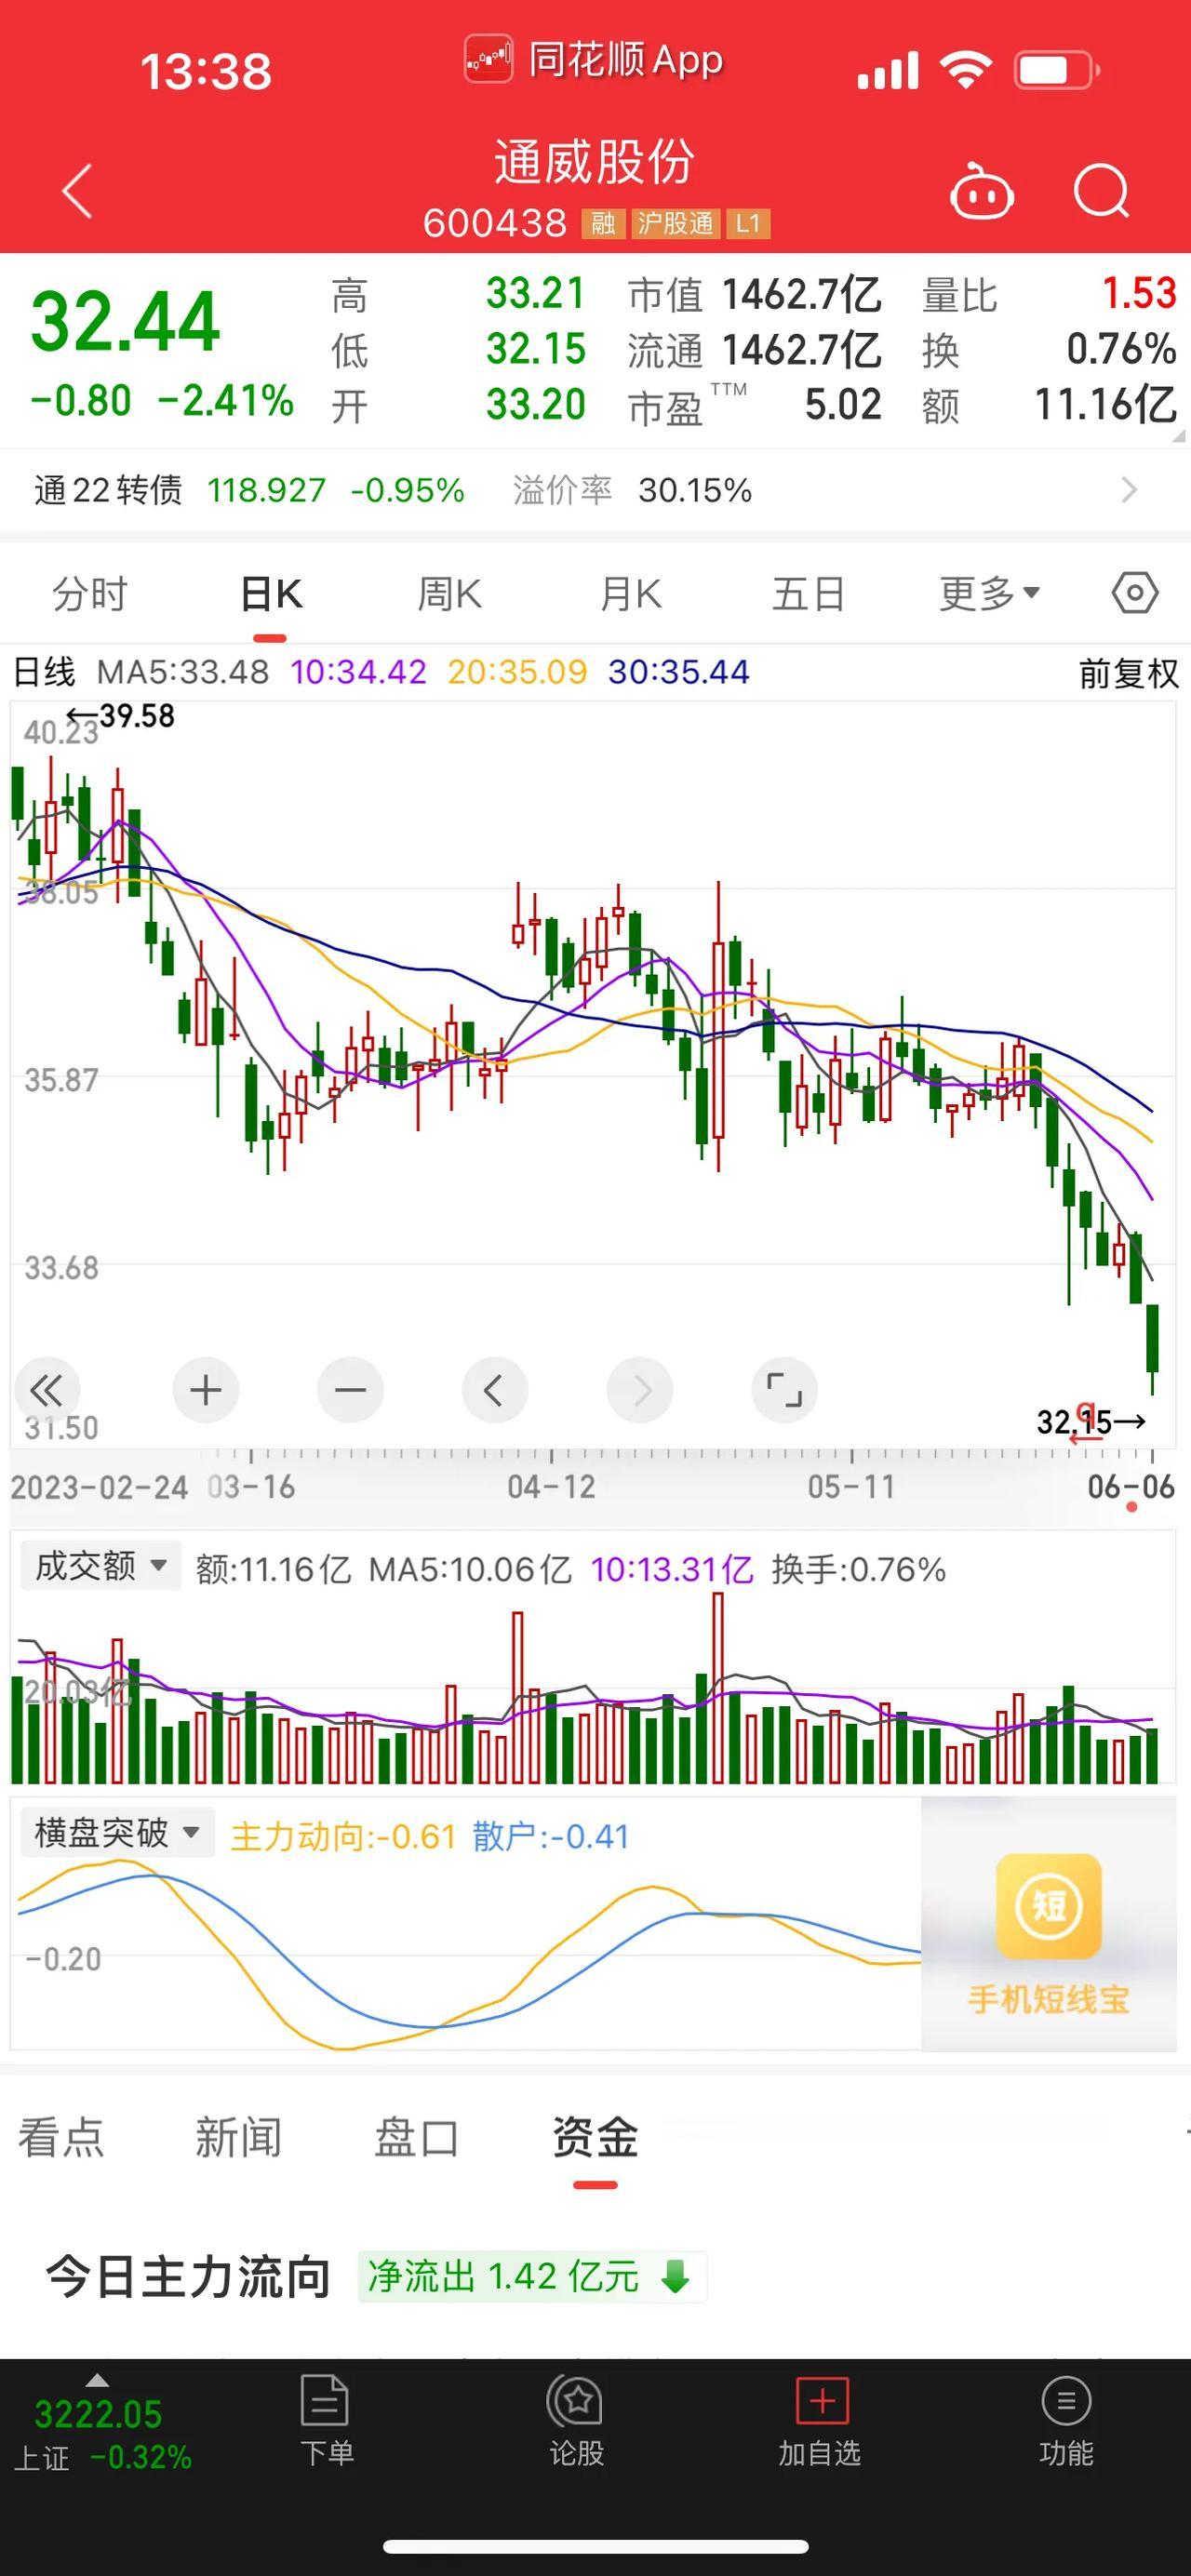Image resolution: width=1191 pixels, height=2576 pixels.
Task: Expand the quote details corner triangle
Action: [x=1178, y=435]
